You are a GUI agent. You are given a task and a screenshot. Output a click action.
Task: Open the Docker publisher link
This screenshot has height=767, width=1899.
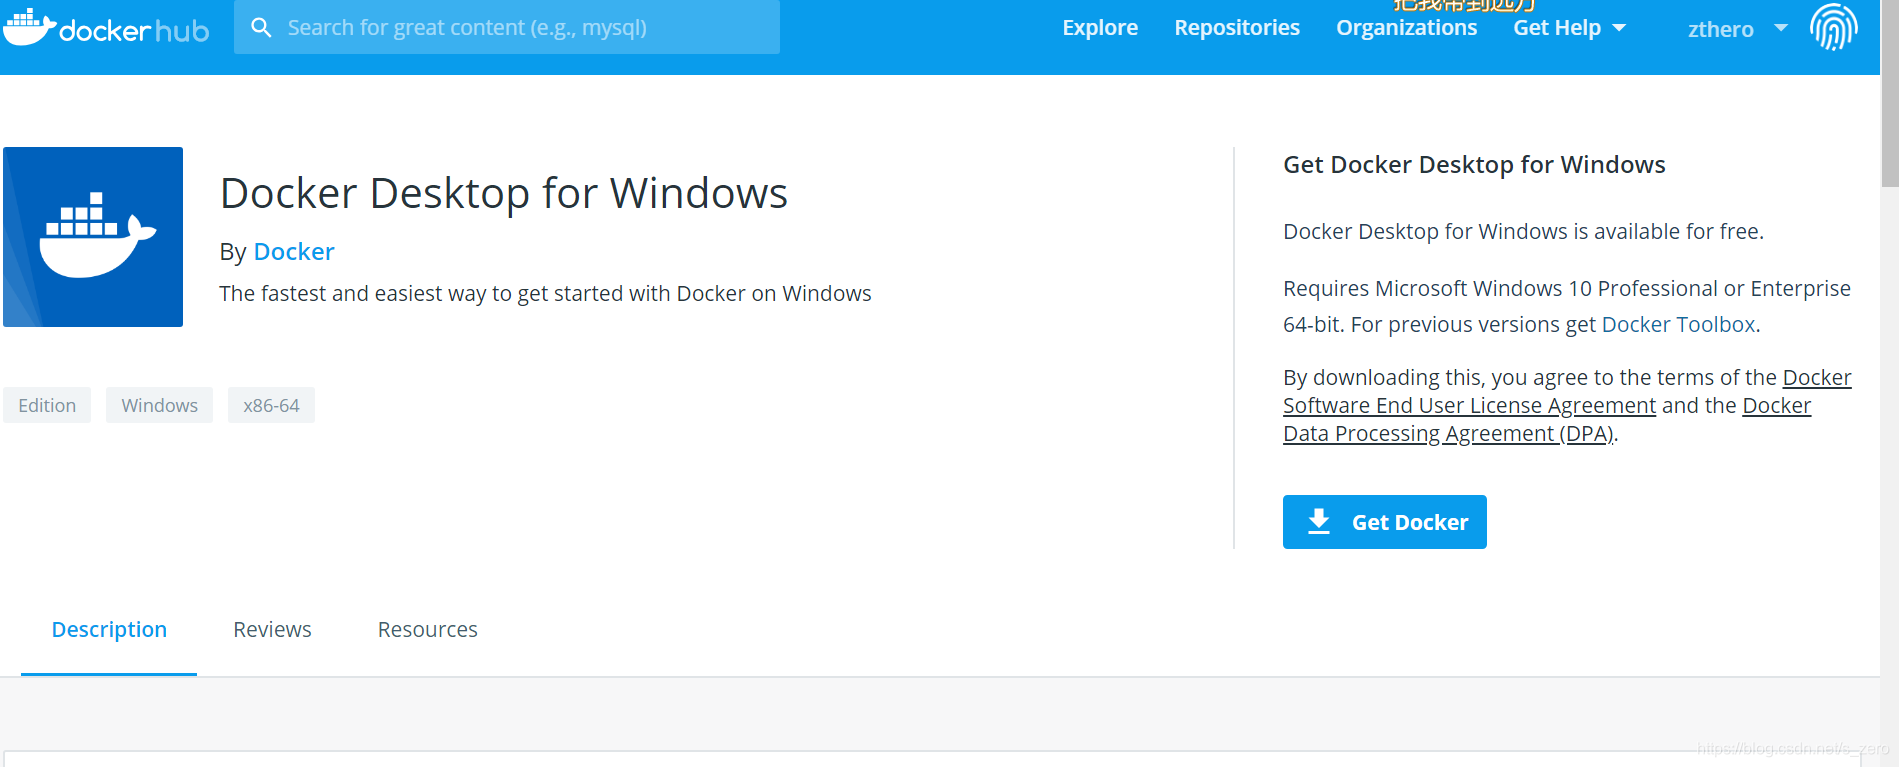tap(294, 252)
